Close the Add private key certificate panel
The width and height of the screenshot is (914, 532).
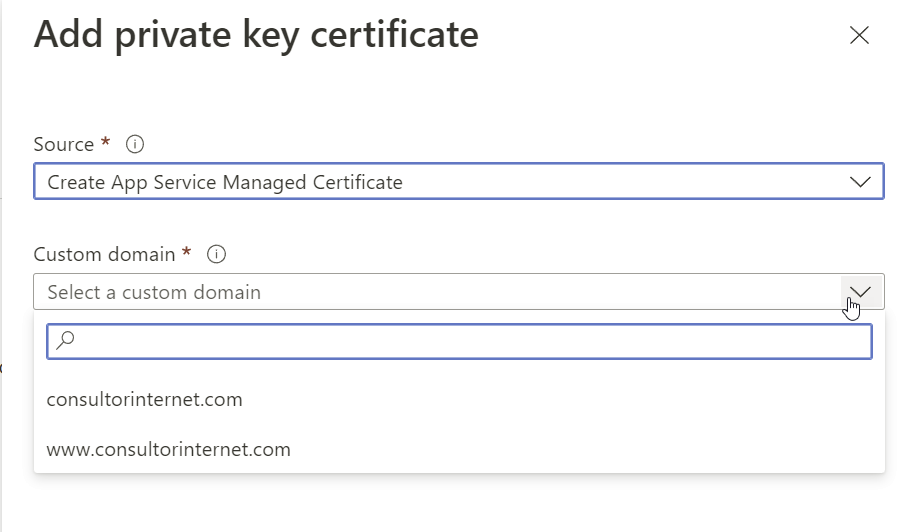point(859,36)
